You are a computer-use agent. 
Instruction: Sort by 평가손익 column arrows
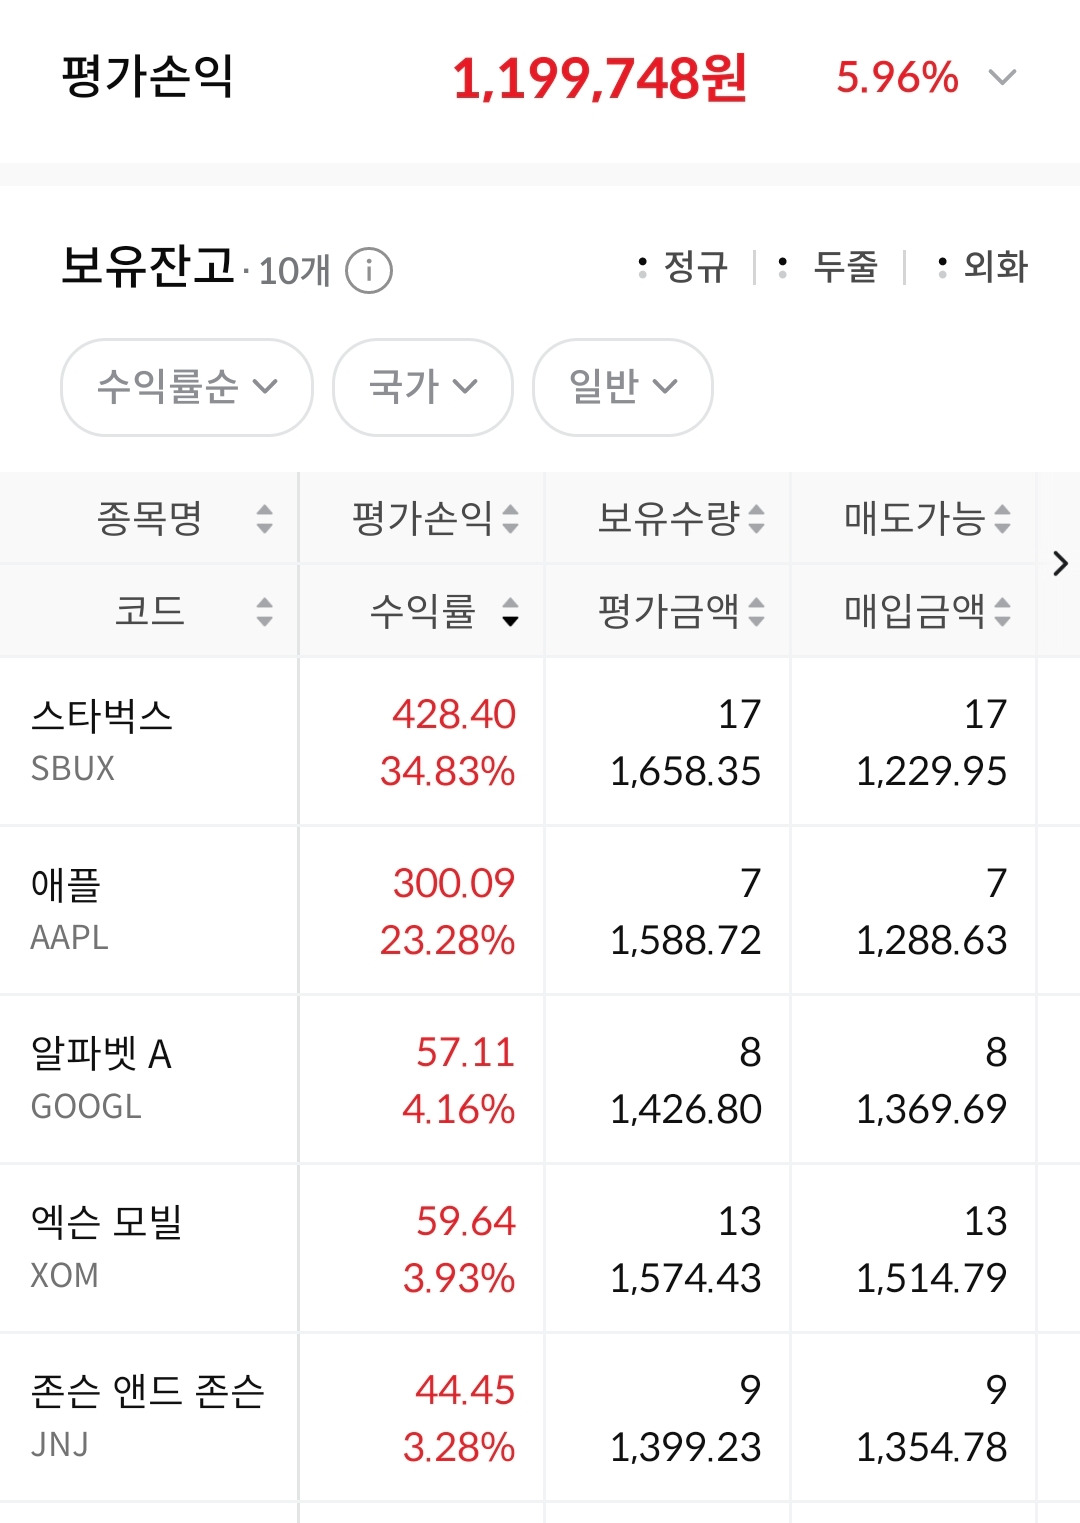[510, 518]
